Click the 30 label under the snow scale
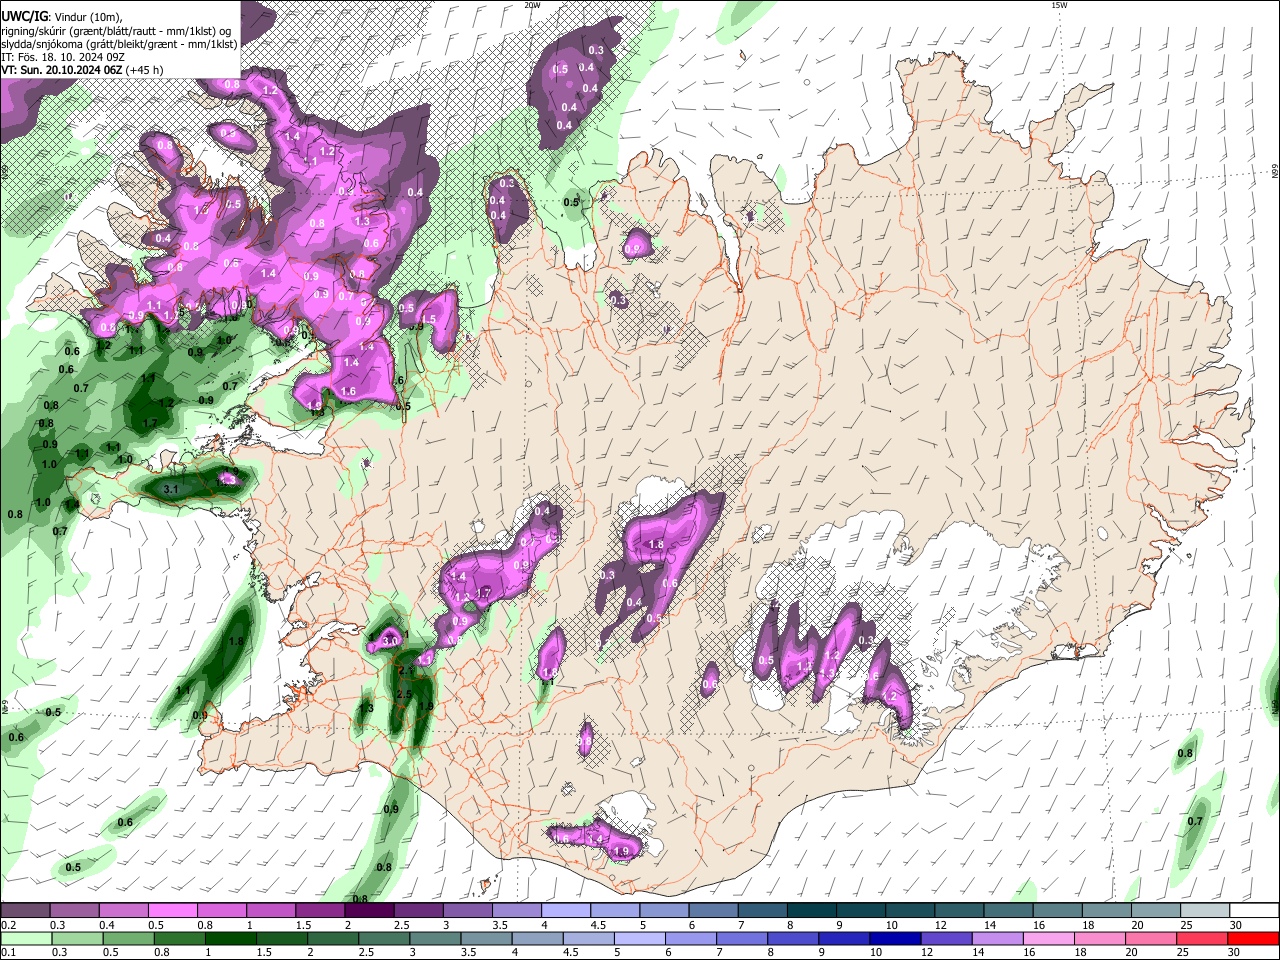This screenshot has height=960, width=1280. coord(1235,925)
